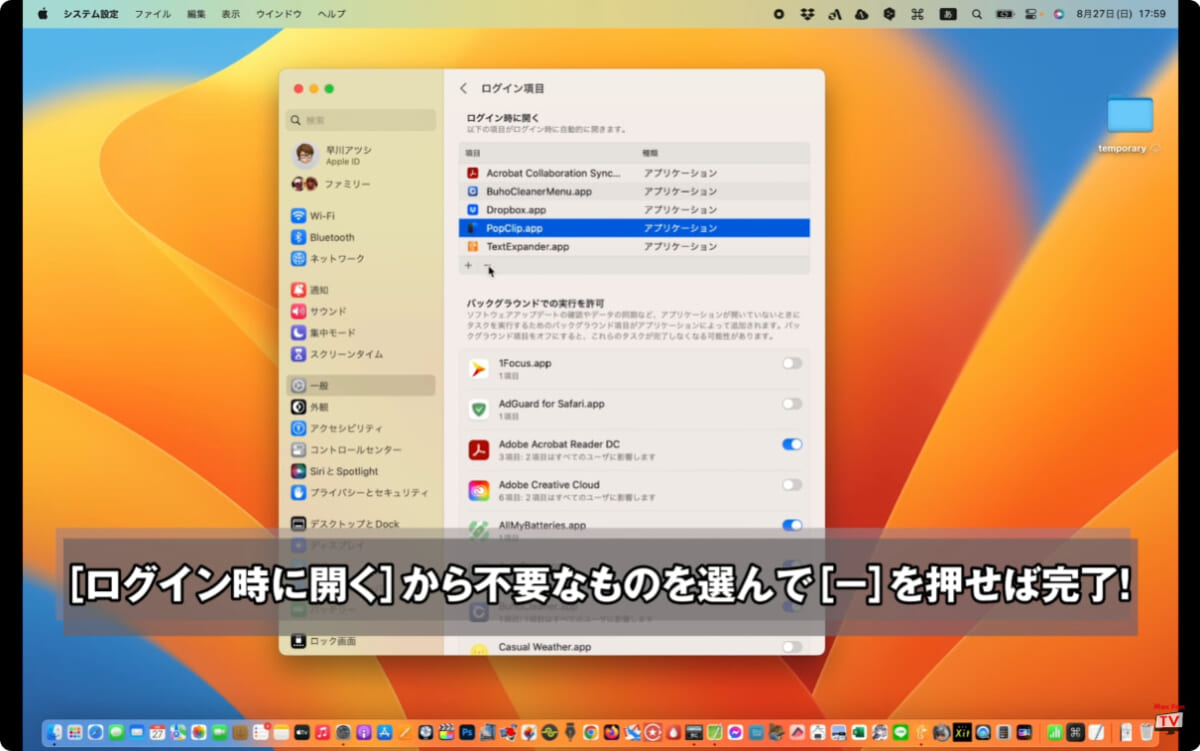
Task: Open LINE from the Dock
Action: pos(900,733)
